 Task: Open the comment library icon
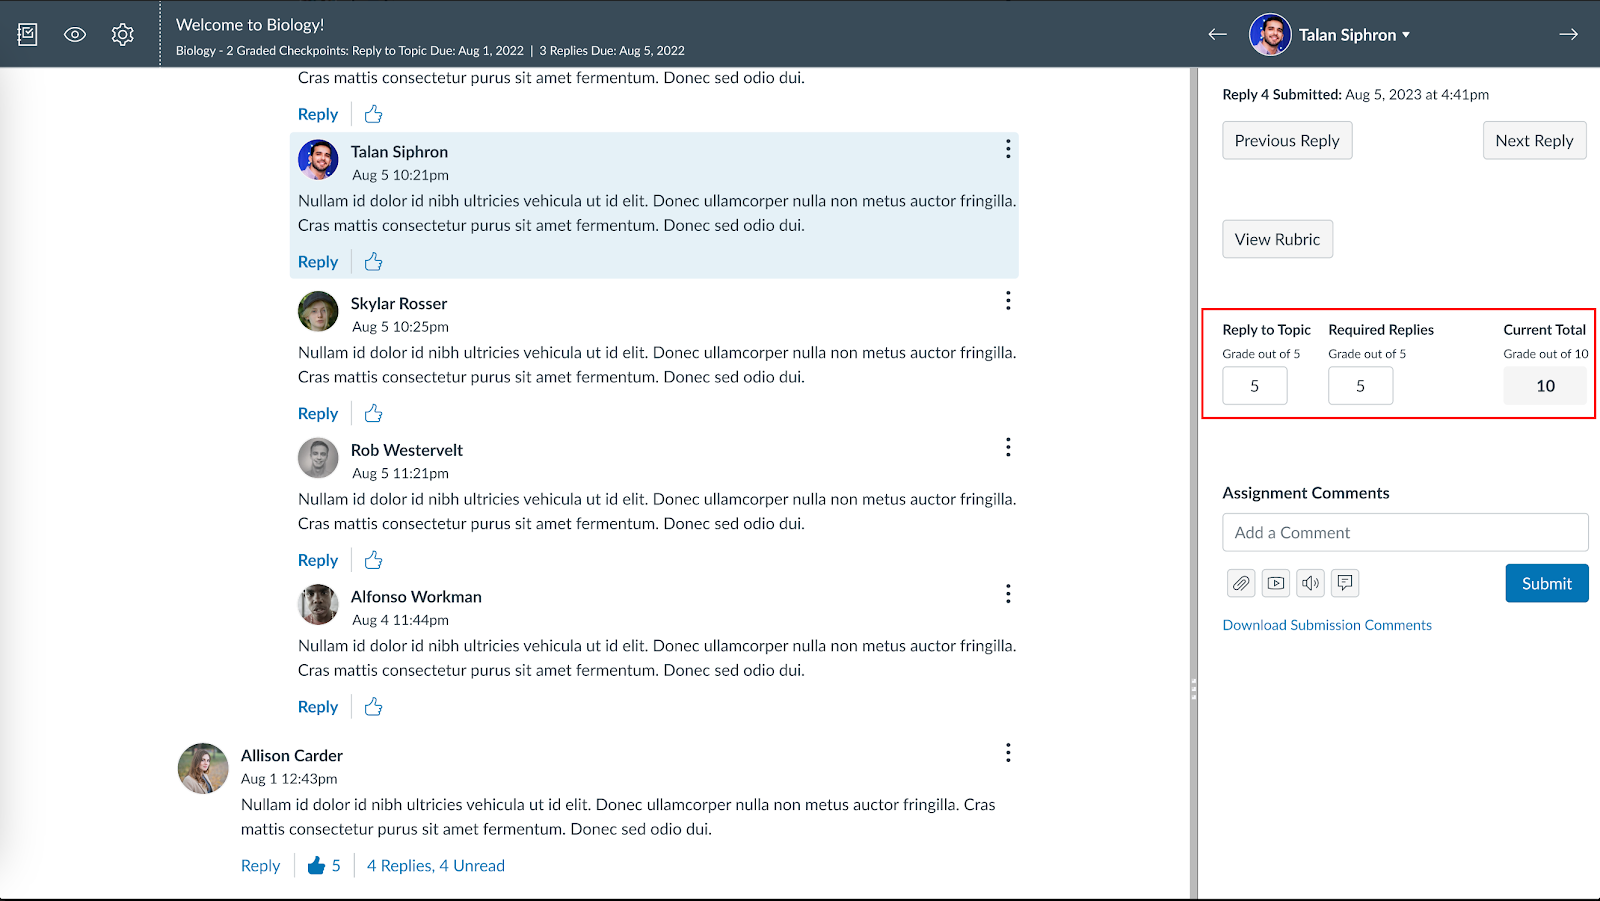pos(1346,583)
